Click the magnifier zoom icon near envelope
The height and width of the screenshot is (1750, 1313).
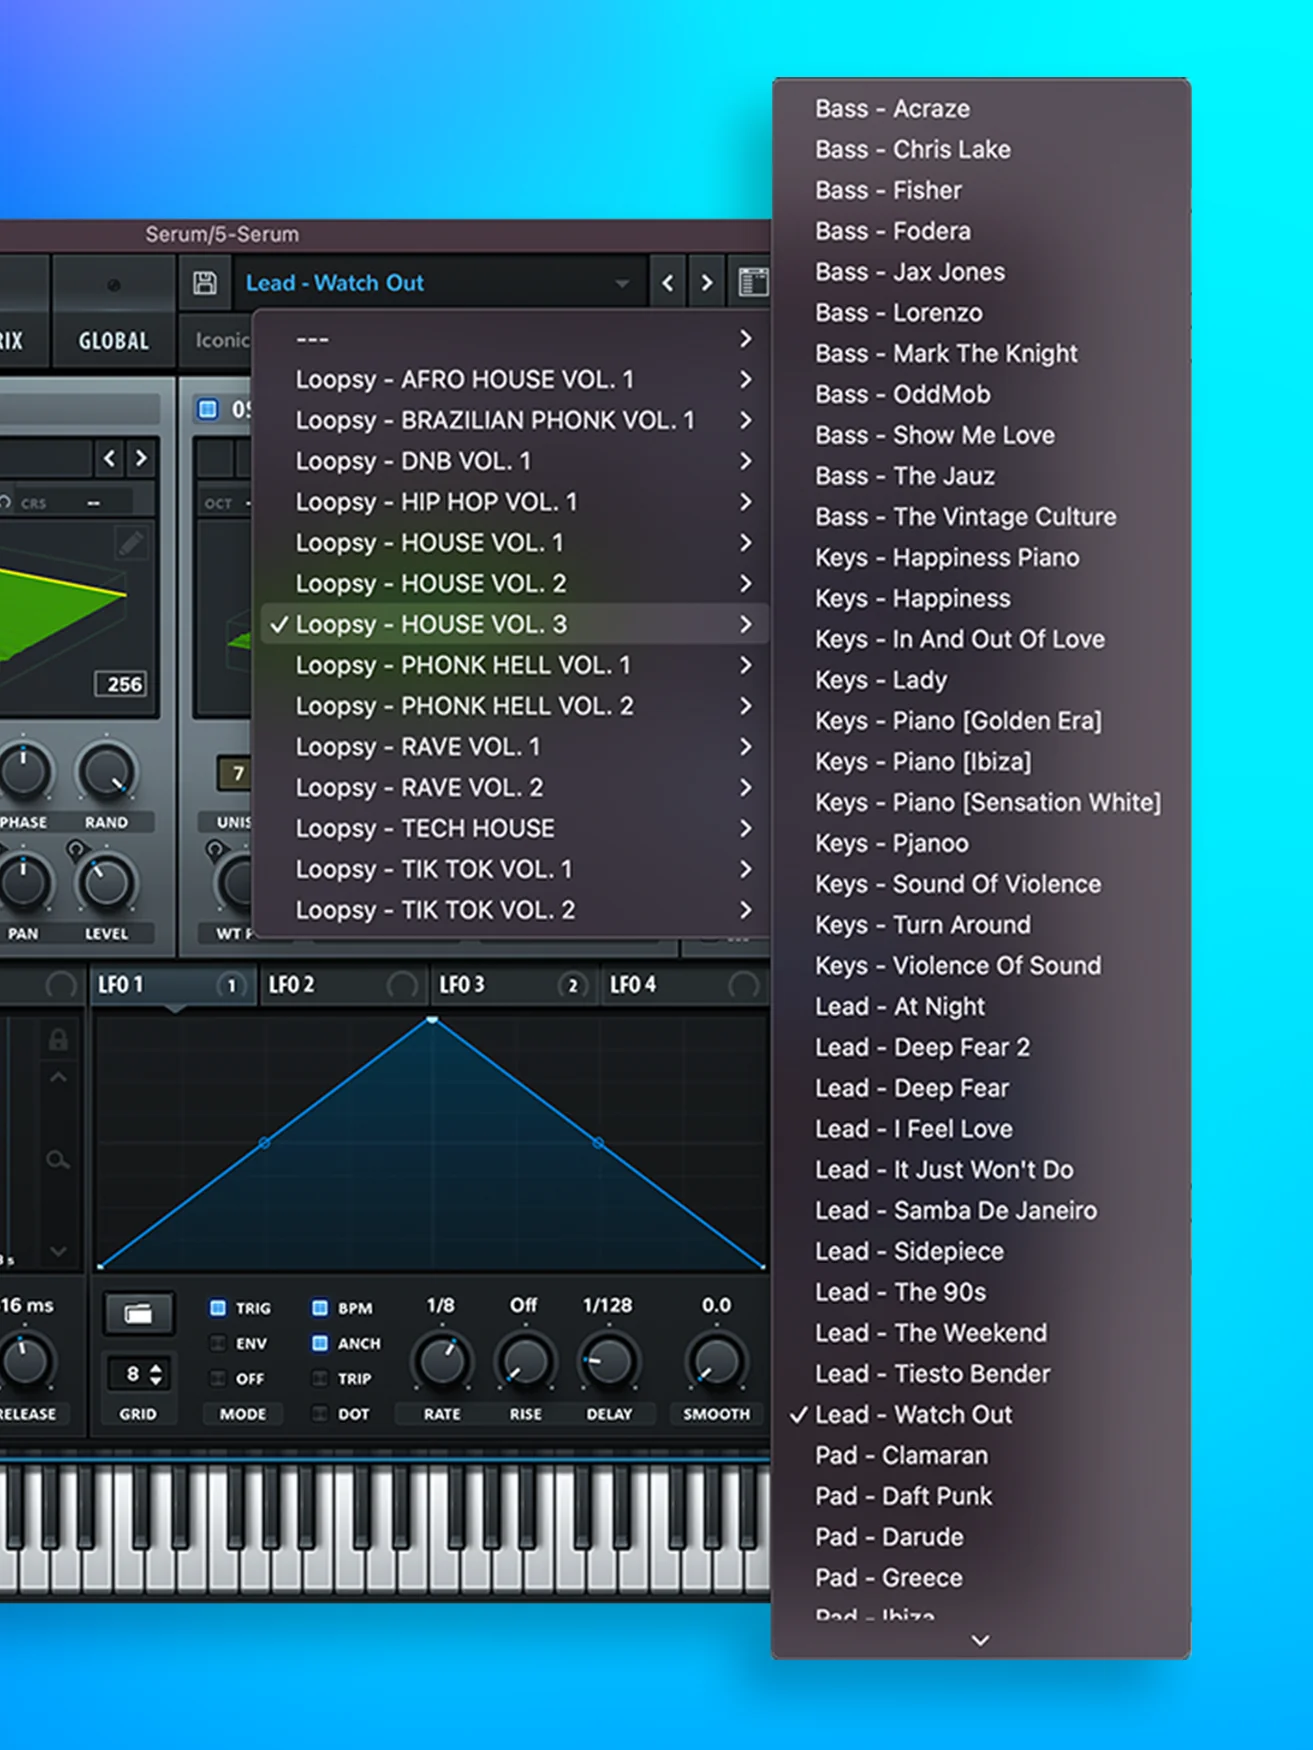(58, 1159)
